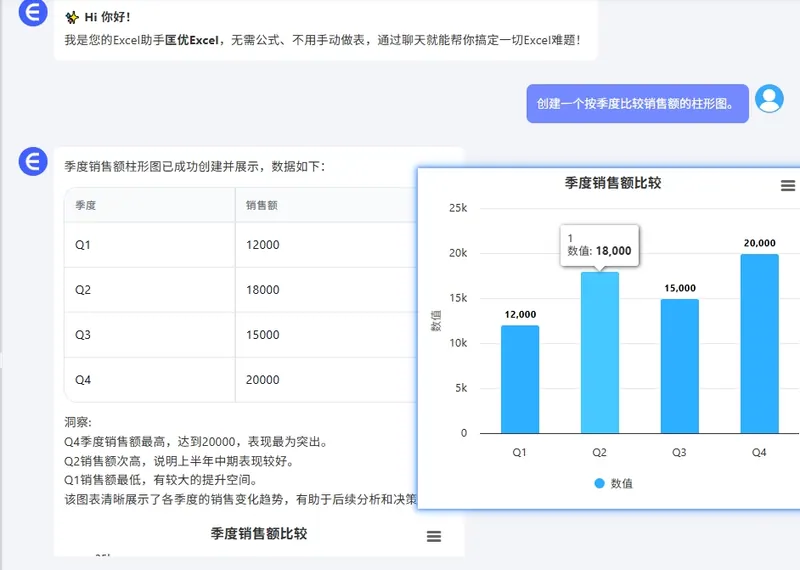Click the 20k axis label
This screenshot has height=570, width=800.
coord(458,253)
